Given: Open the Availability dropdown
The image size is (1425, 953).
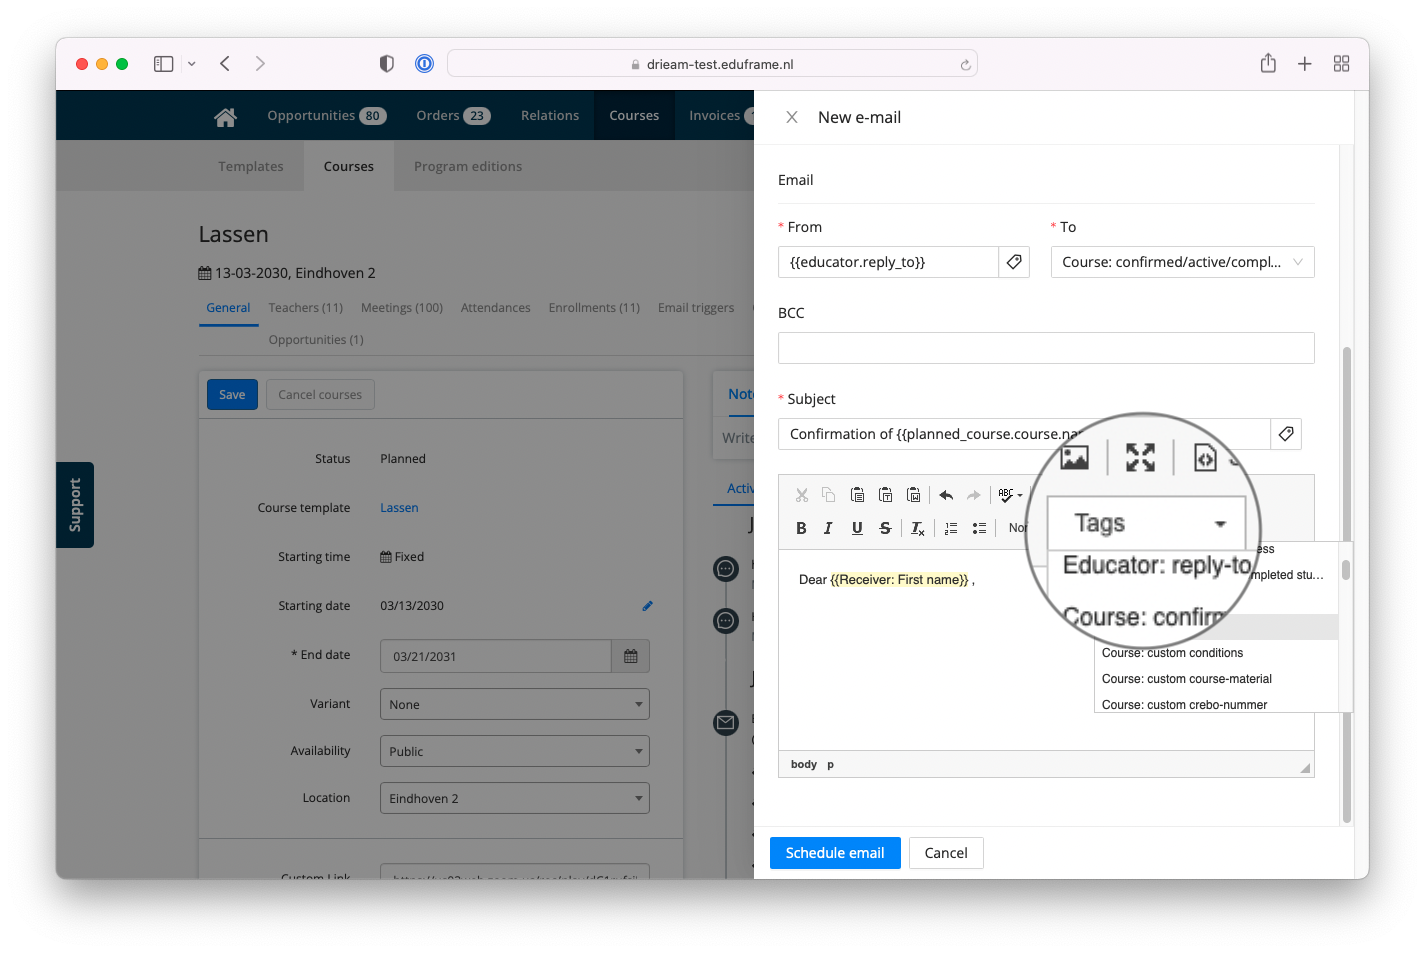Looking at the screenshot, I should (514, 751).
